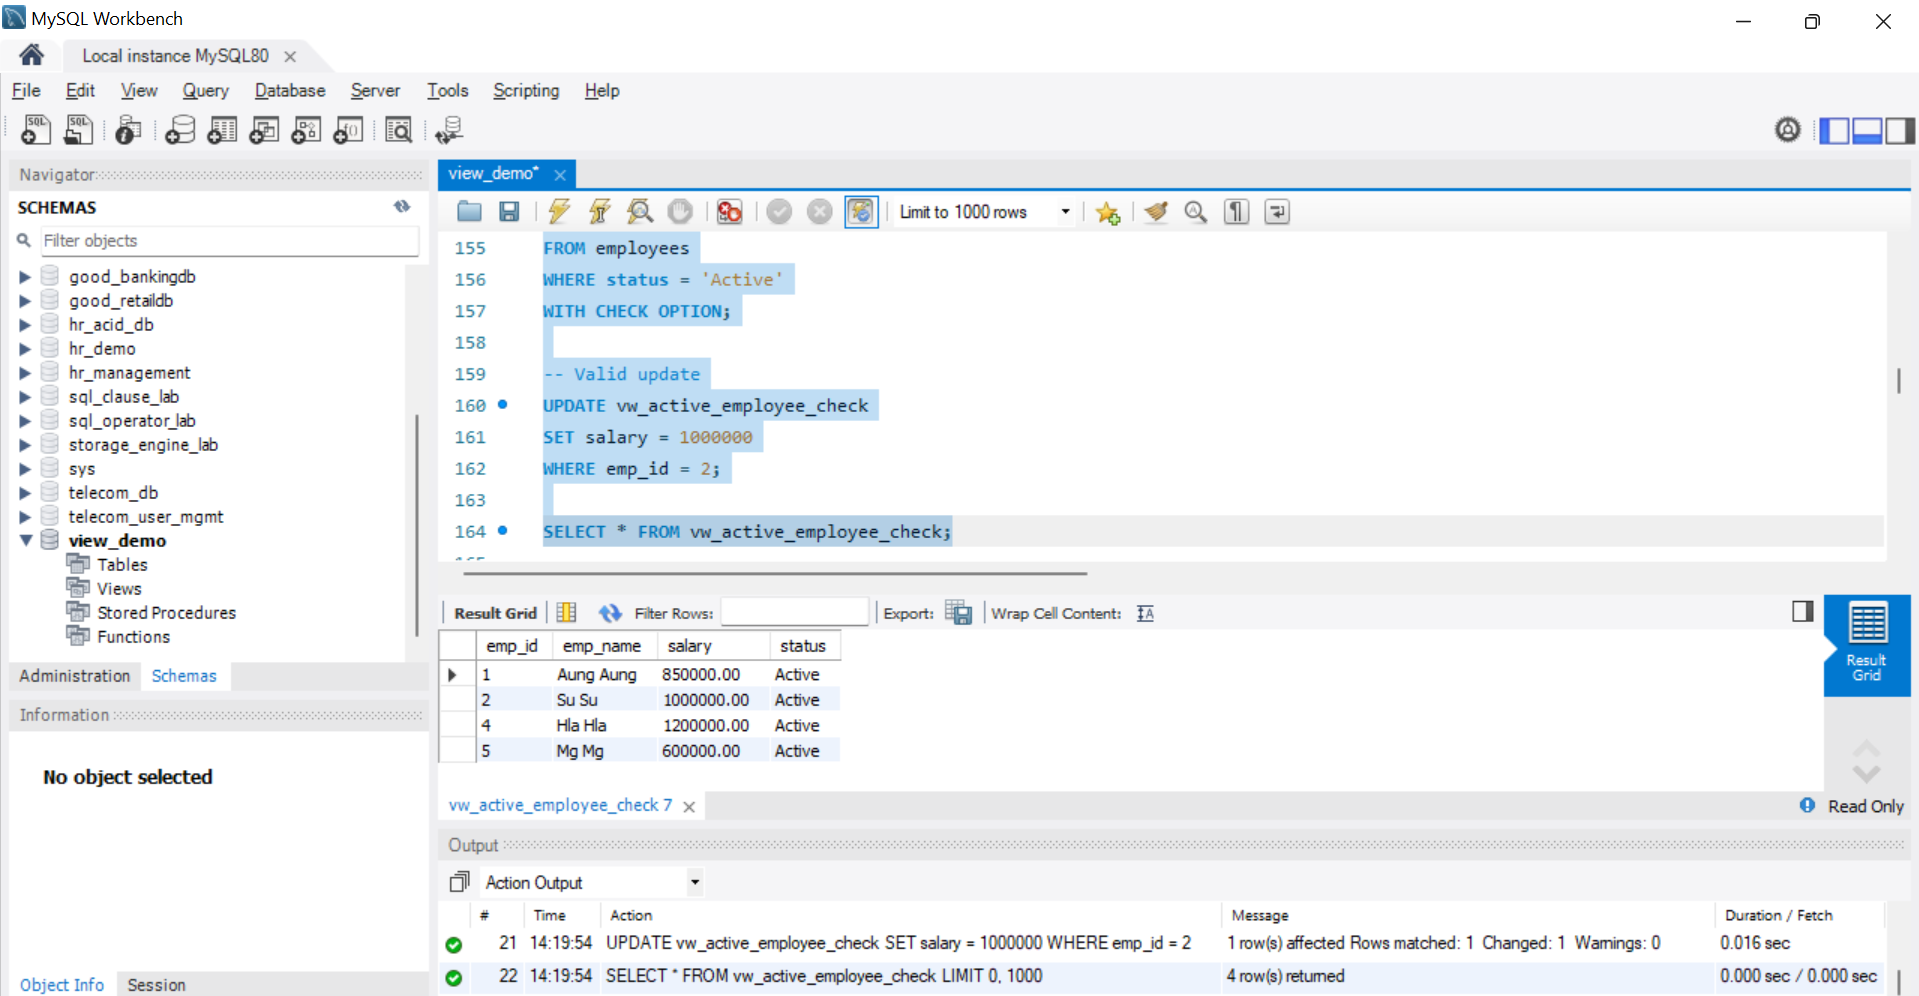This screenshot has height=996, width=1919.
Task: Collapse view_demo schema node
Action: click(25, 541)
